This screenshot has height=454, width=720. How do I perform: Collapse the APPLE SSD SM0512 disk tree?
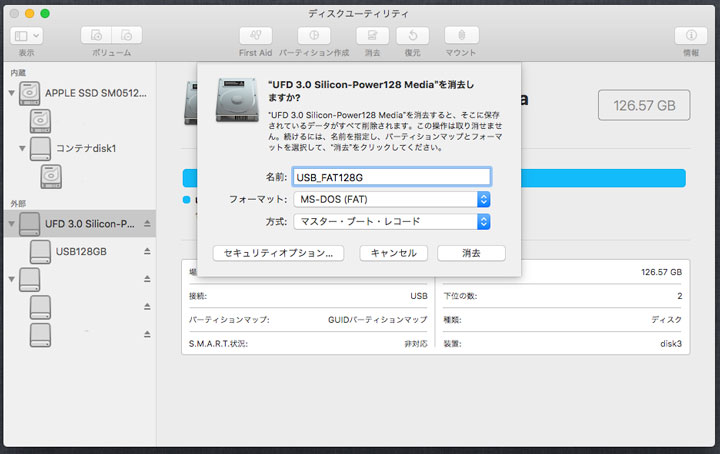pos(12,93)
